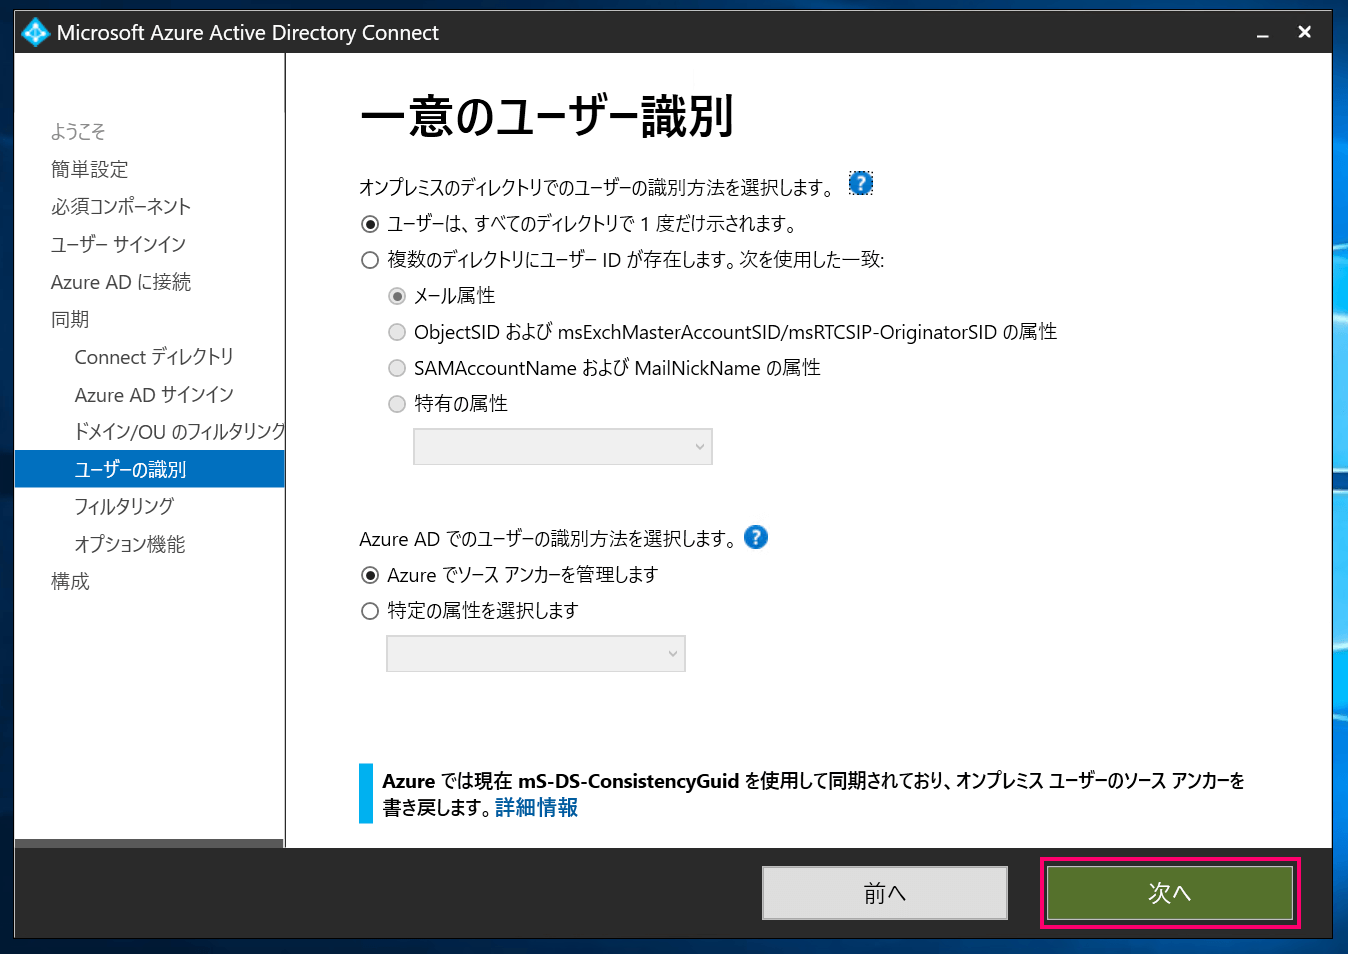Choose the メール属性 matching option
The height and width of the screenshot is (954, 1348).
click(397, 296)
